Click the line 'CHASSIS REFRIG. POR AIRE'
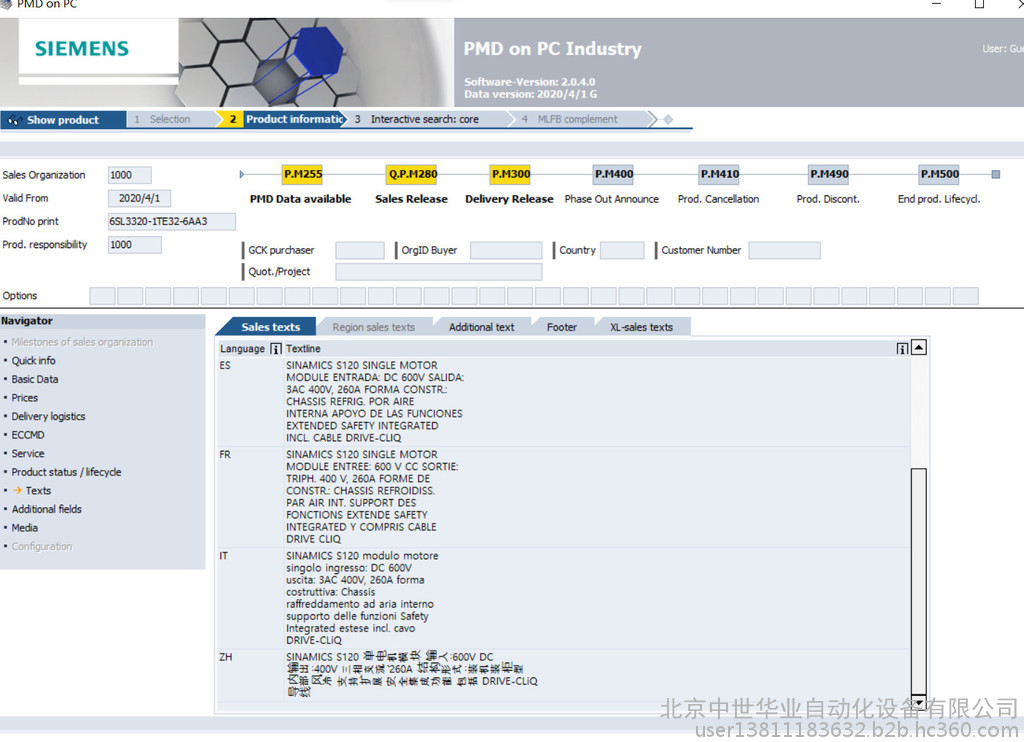The width and height of the screenshot is (1024, 742). tap(350, 402)
